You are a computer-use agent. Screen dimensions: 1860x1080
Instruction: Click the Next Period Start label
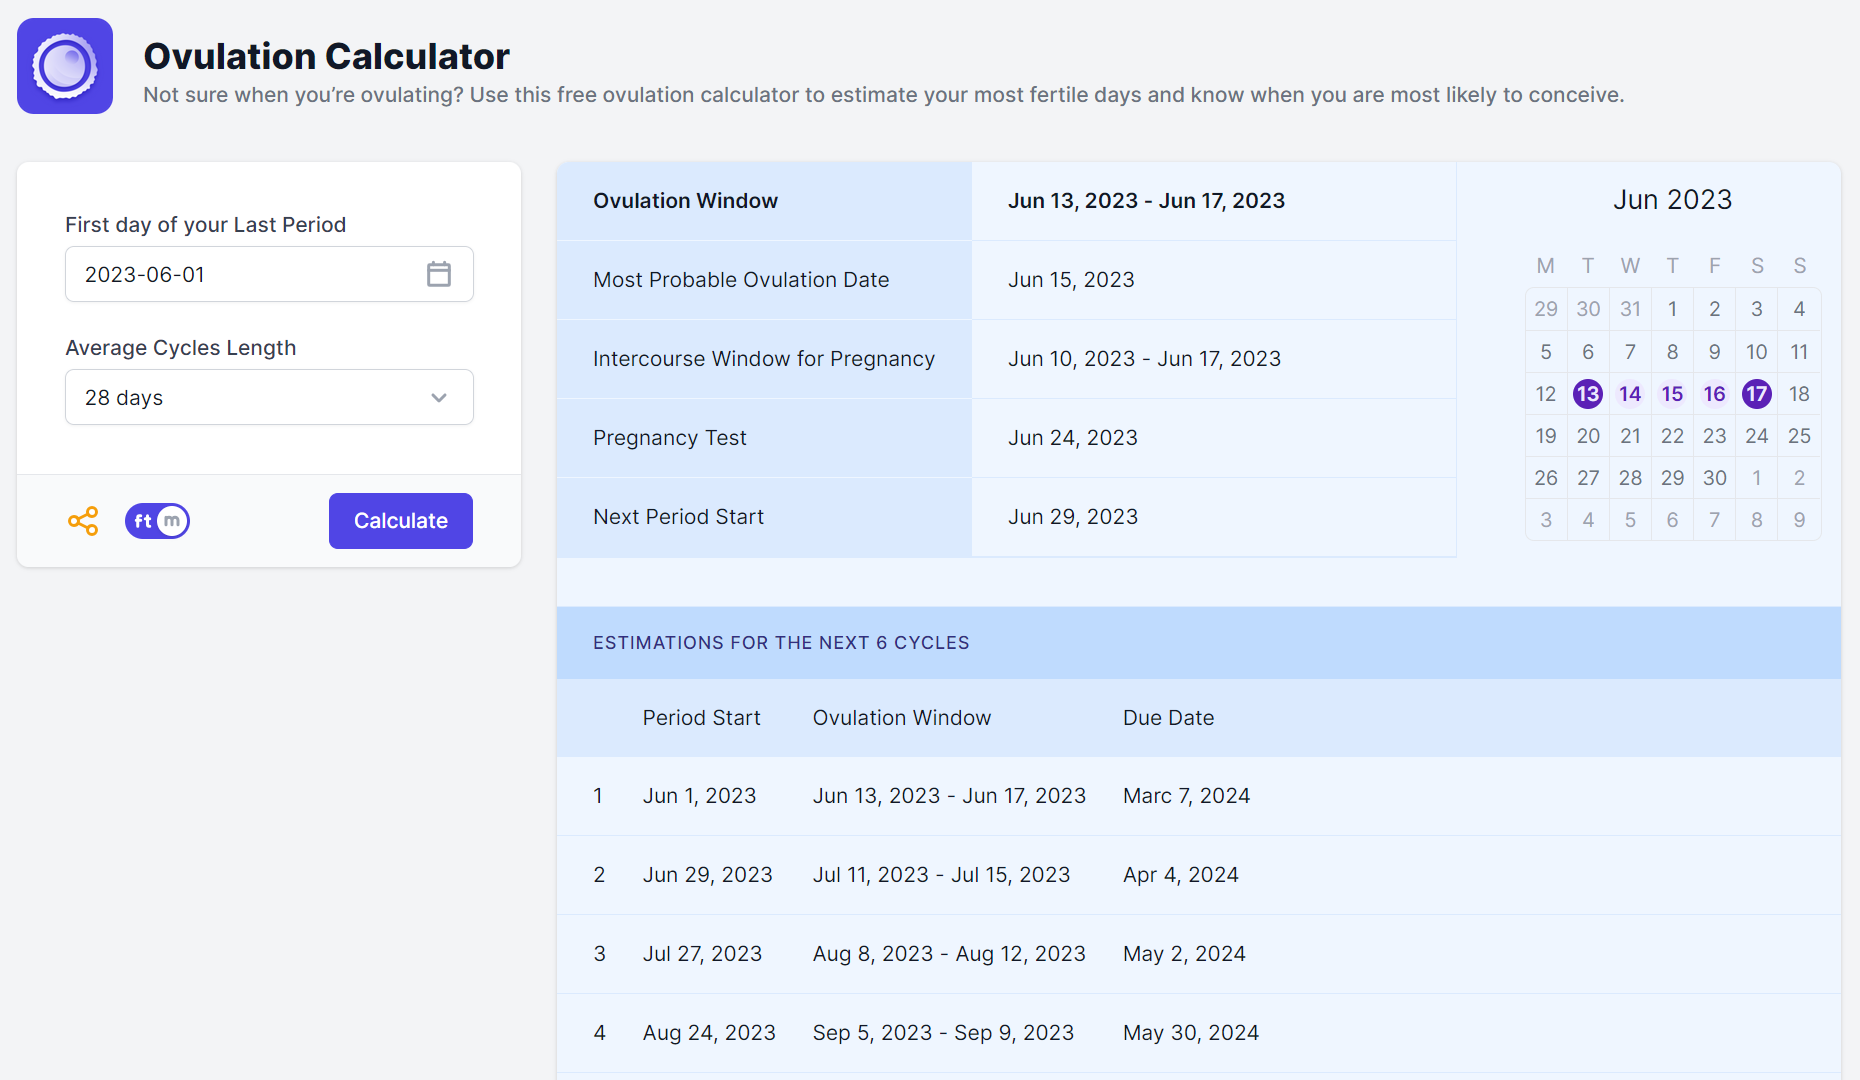click(x=678, y=517)
